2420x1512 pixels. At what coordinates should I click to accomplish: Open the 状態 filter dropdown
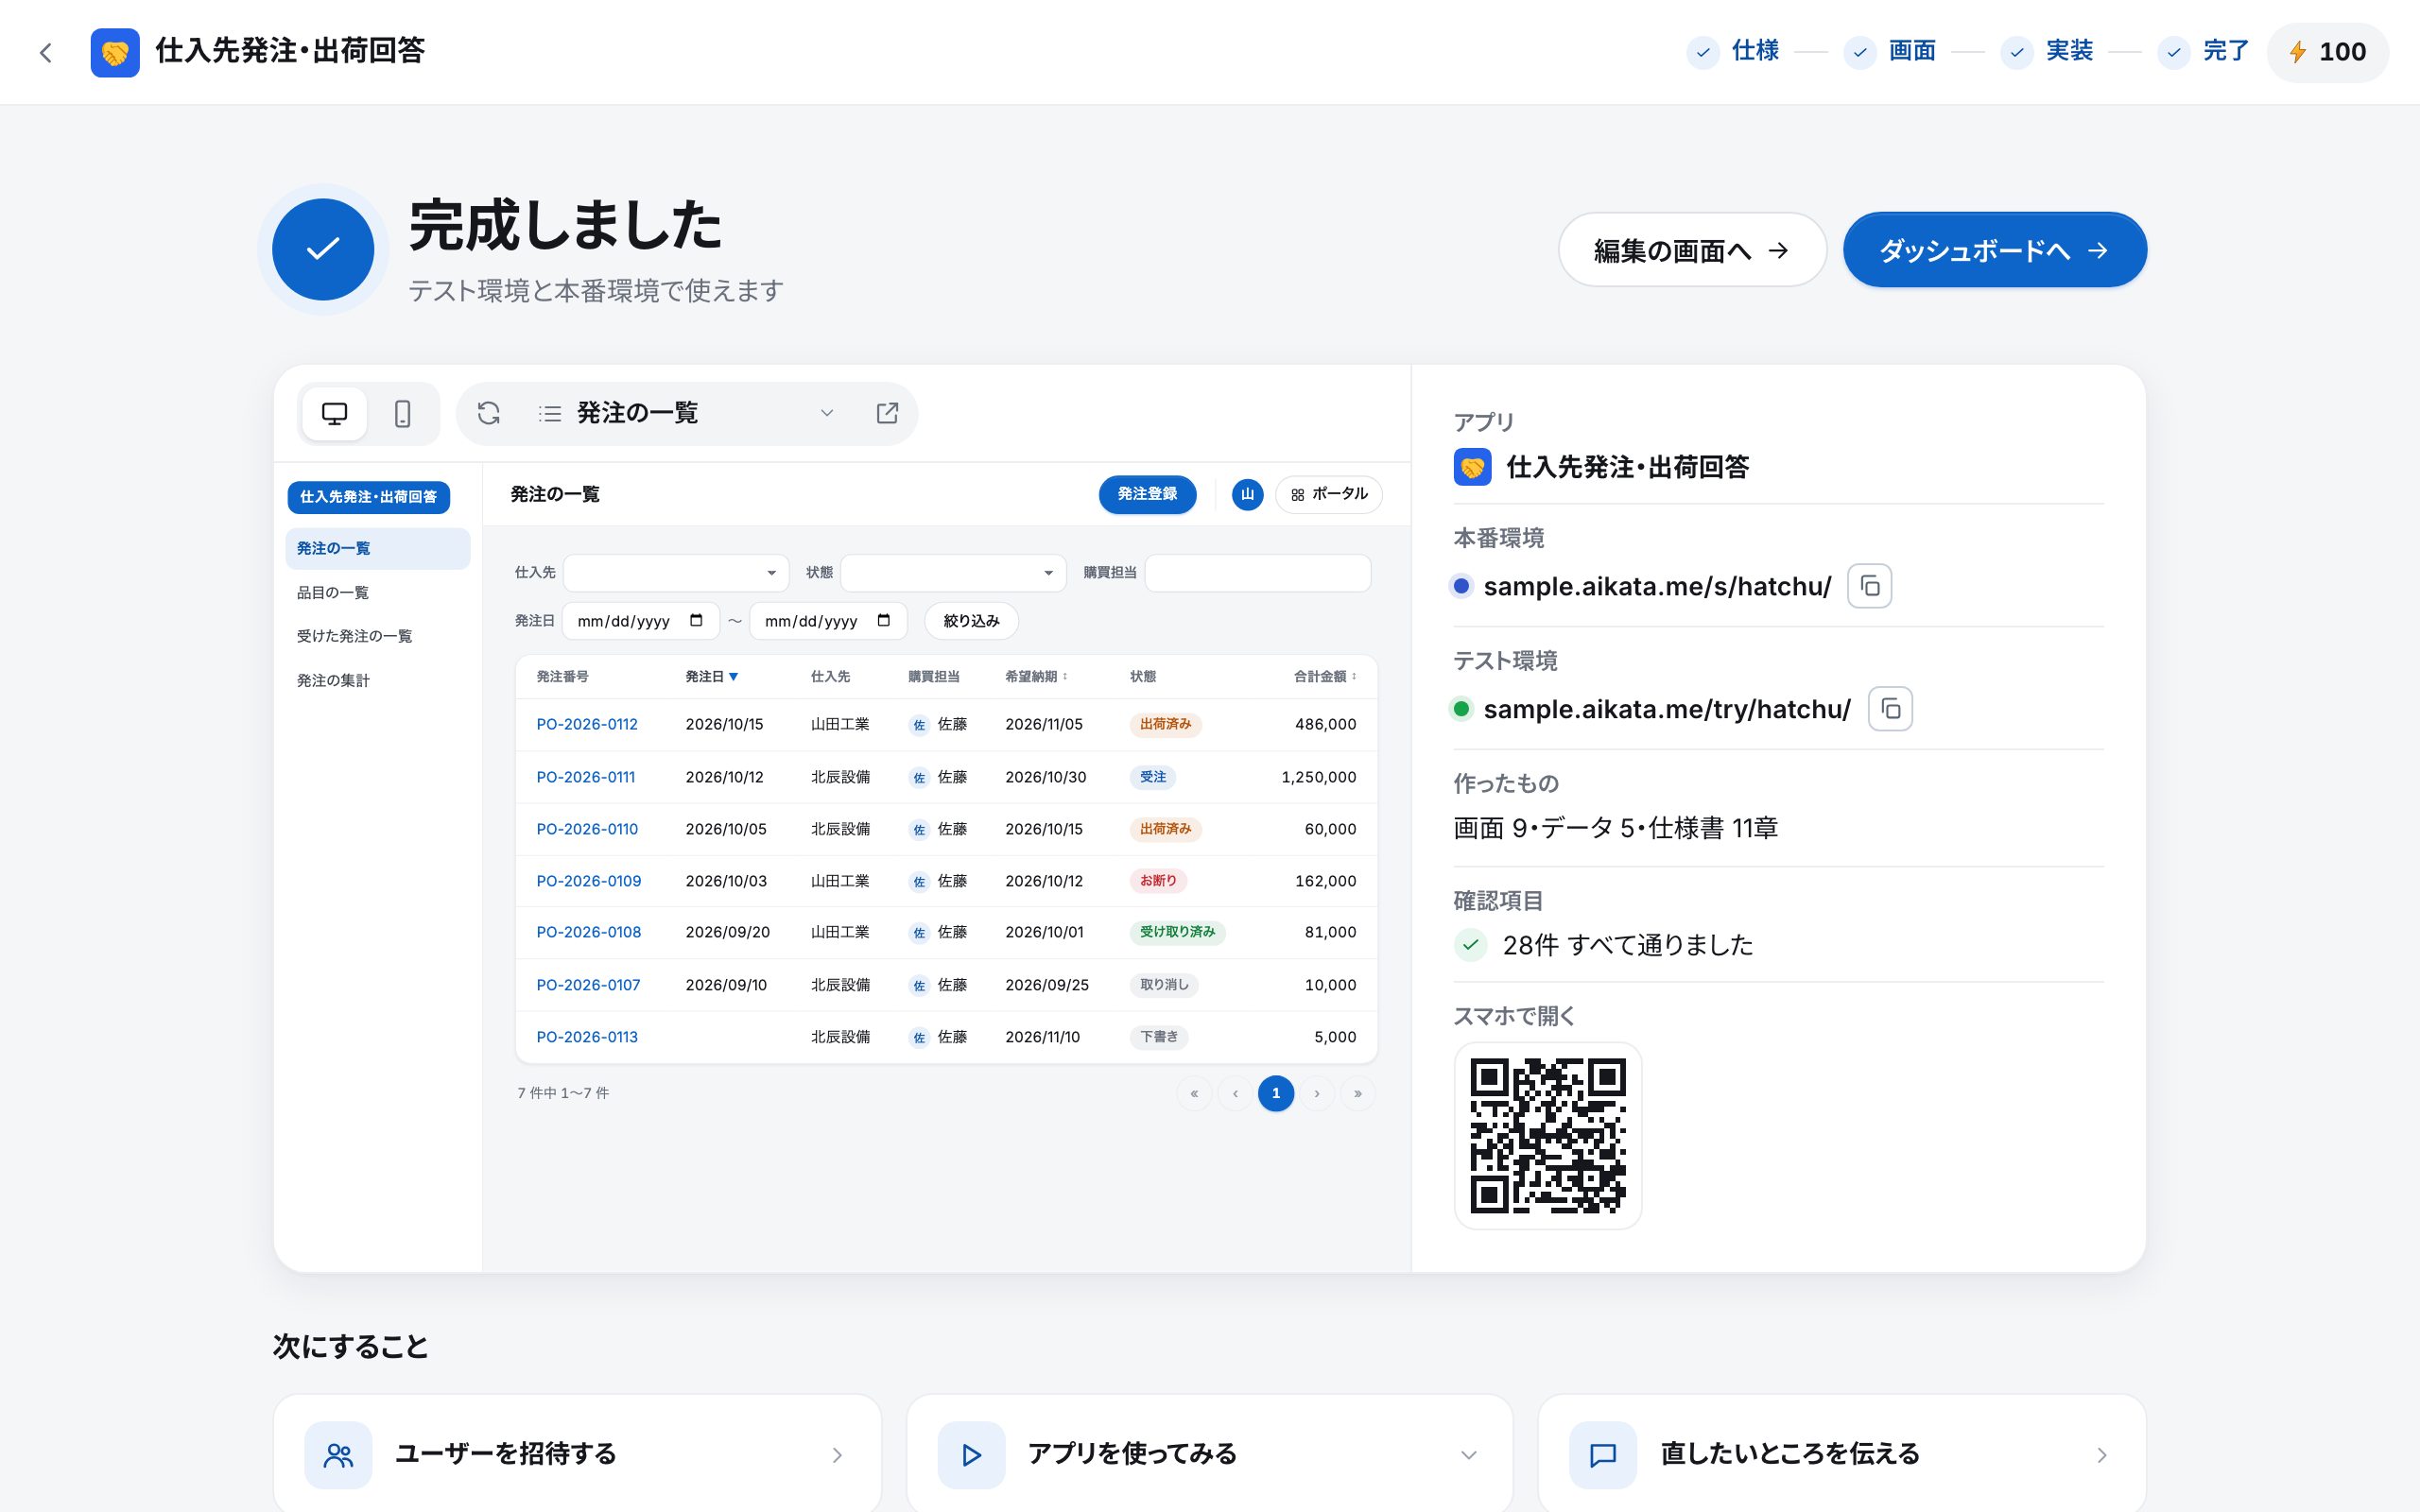click(x=953, y=573)
